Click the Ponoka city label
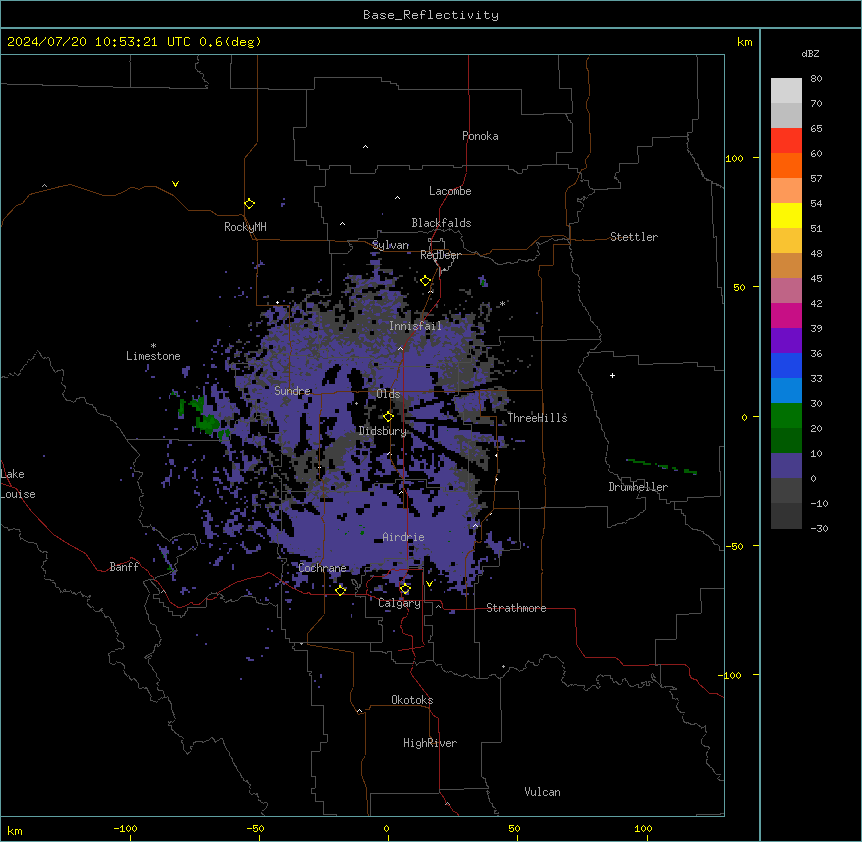 [x=480, y=136]
